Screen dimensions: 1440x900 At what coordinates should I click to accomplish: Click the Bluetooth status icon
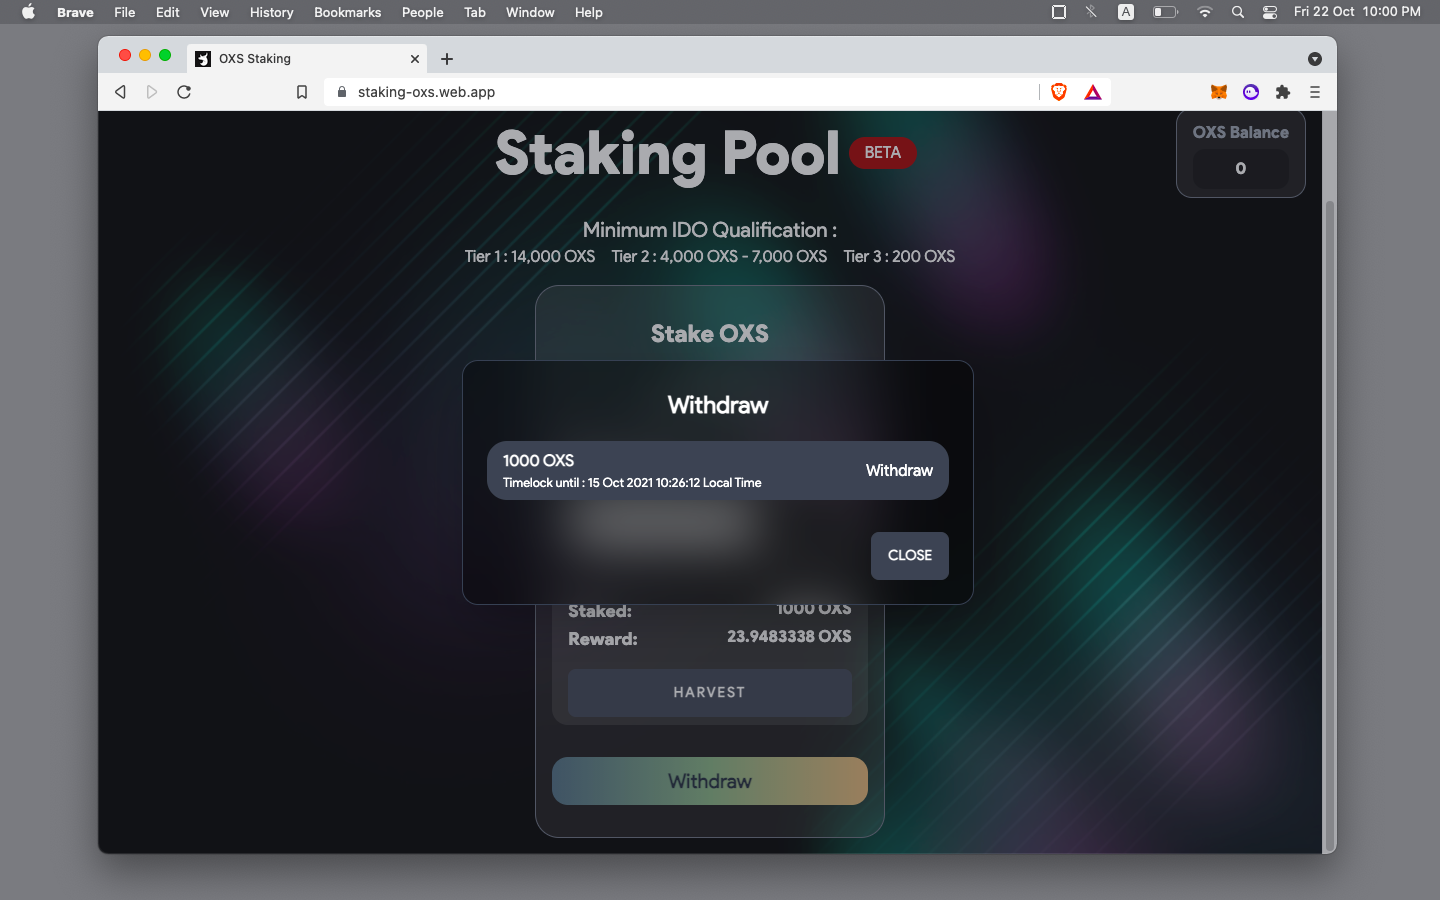[1091, 12]
